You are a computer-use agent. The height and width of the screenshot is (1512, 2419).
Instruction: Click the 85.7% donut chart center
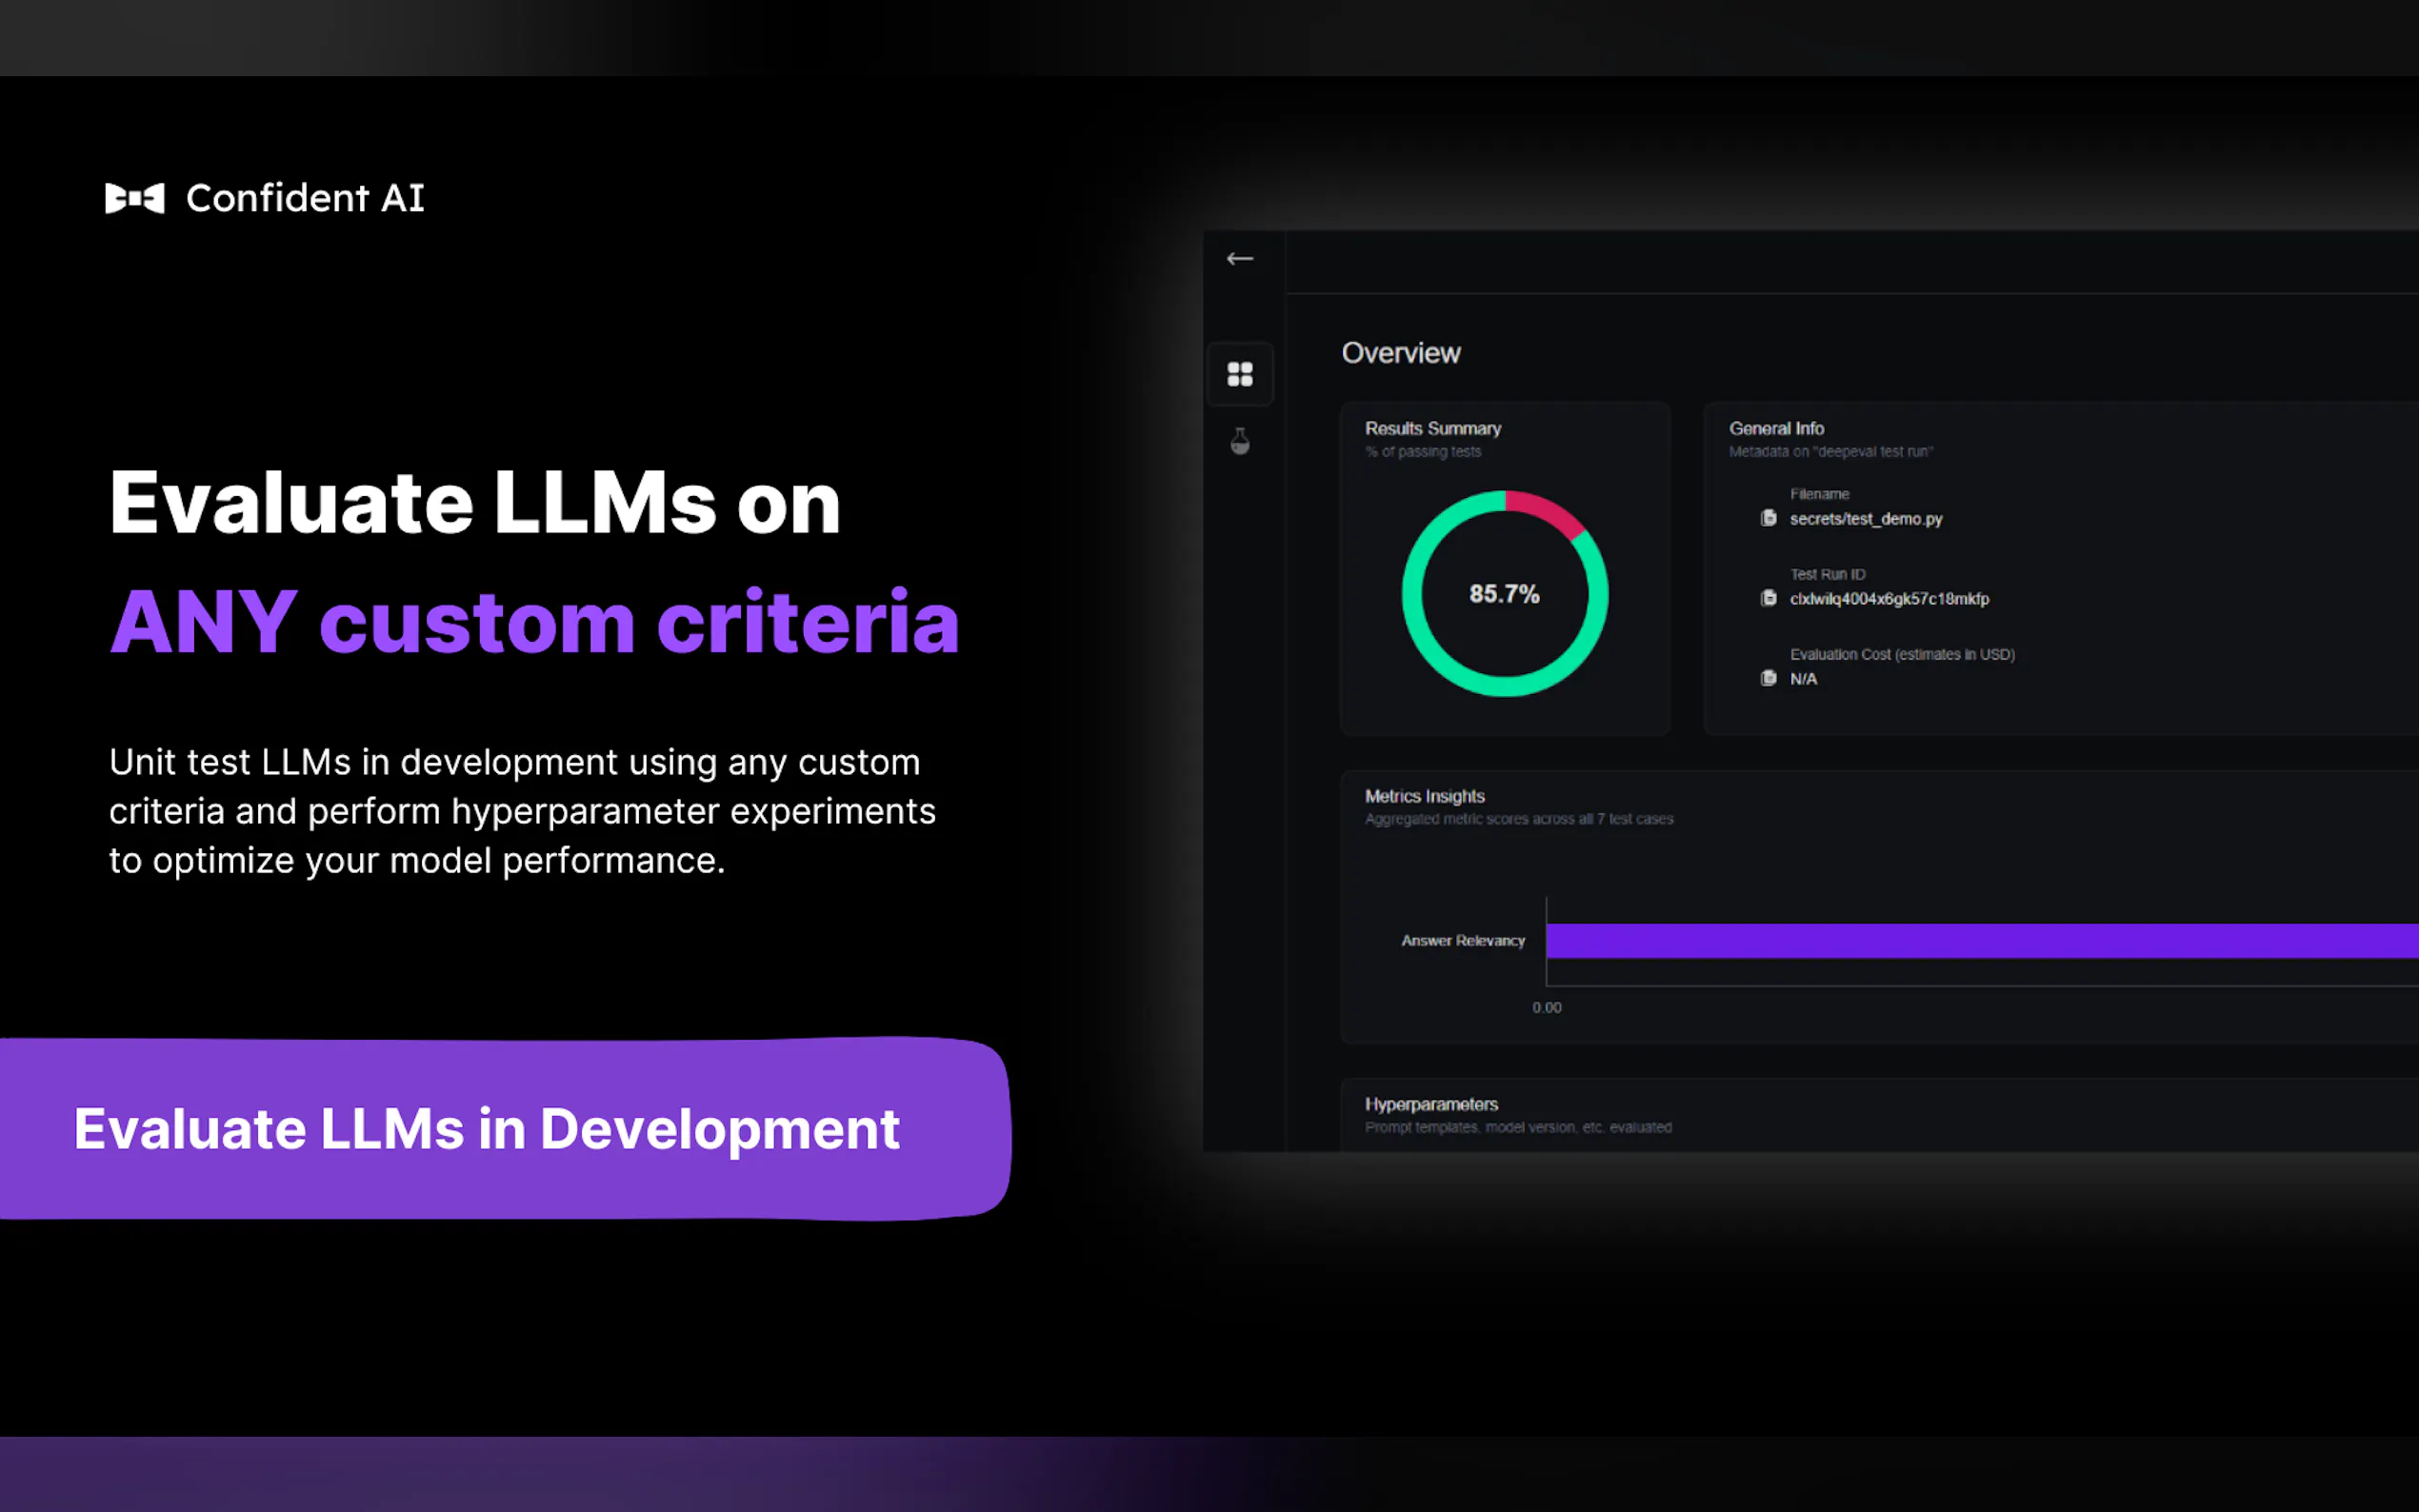1504,594
